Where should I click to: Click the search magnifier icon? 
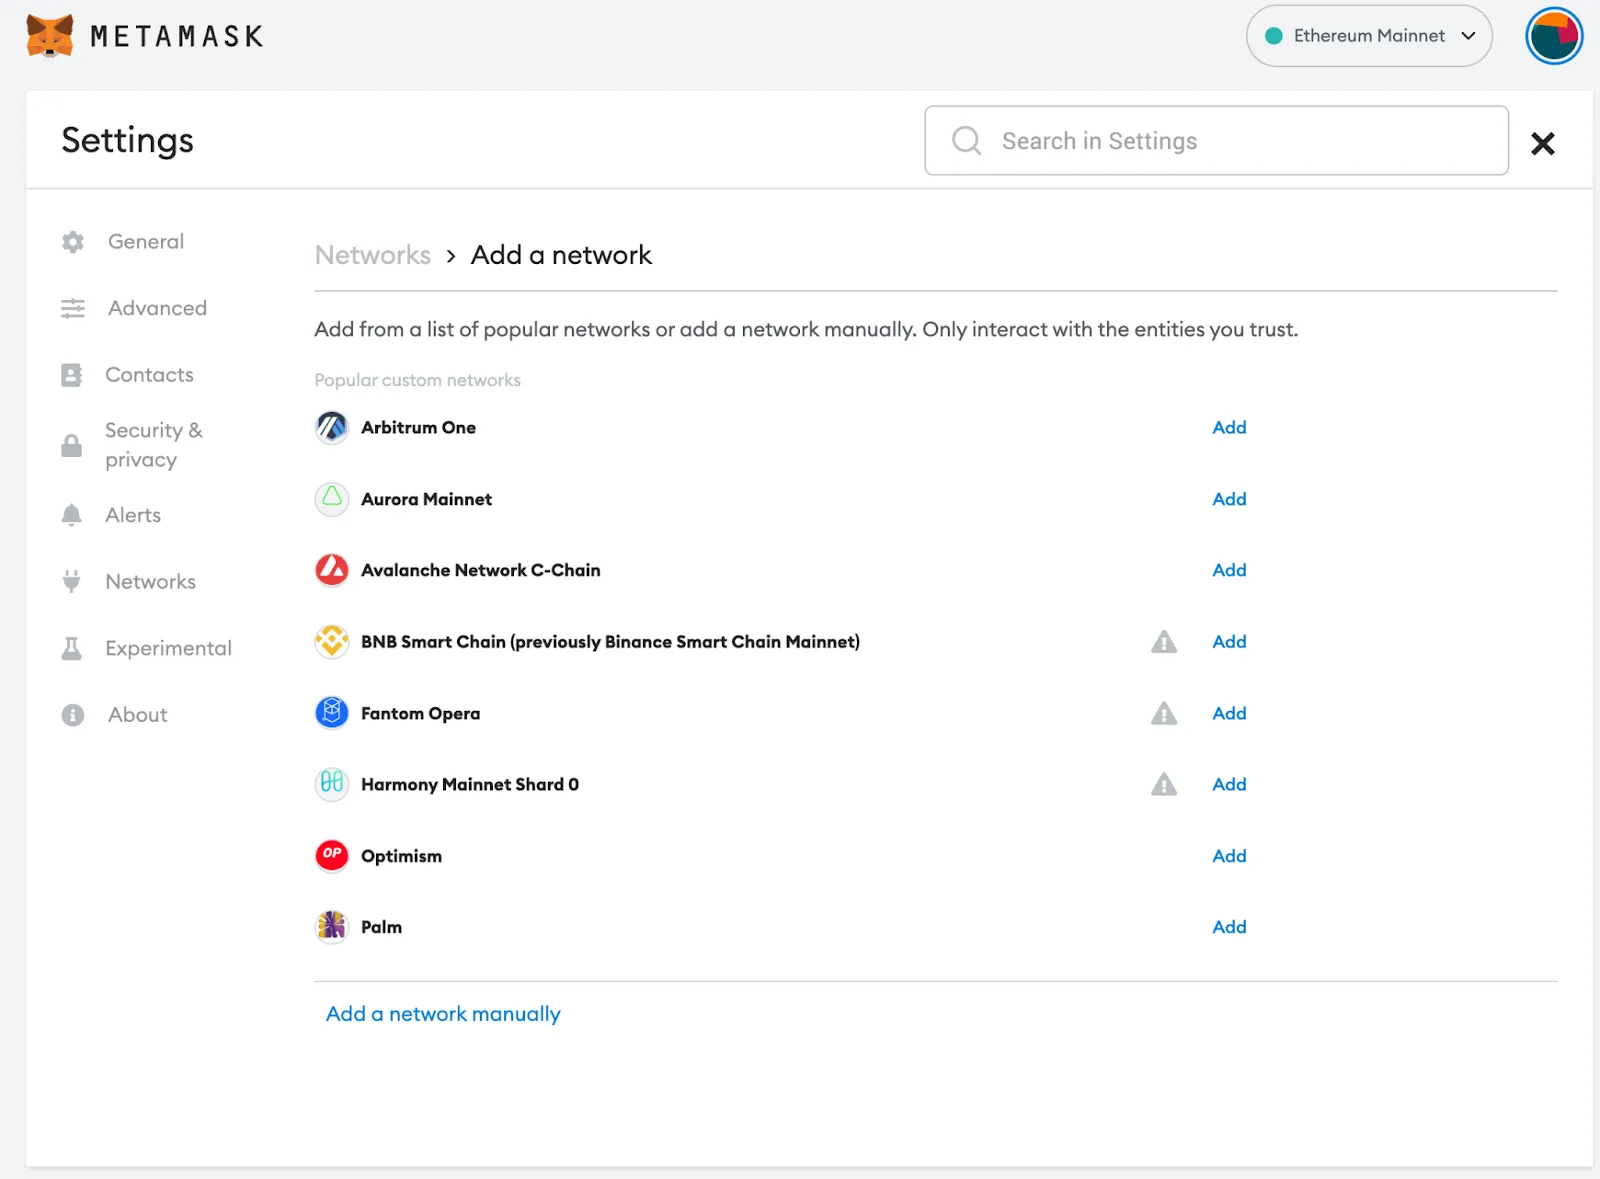click(966, 141)
